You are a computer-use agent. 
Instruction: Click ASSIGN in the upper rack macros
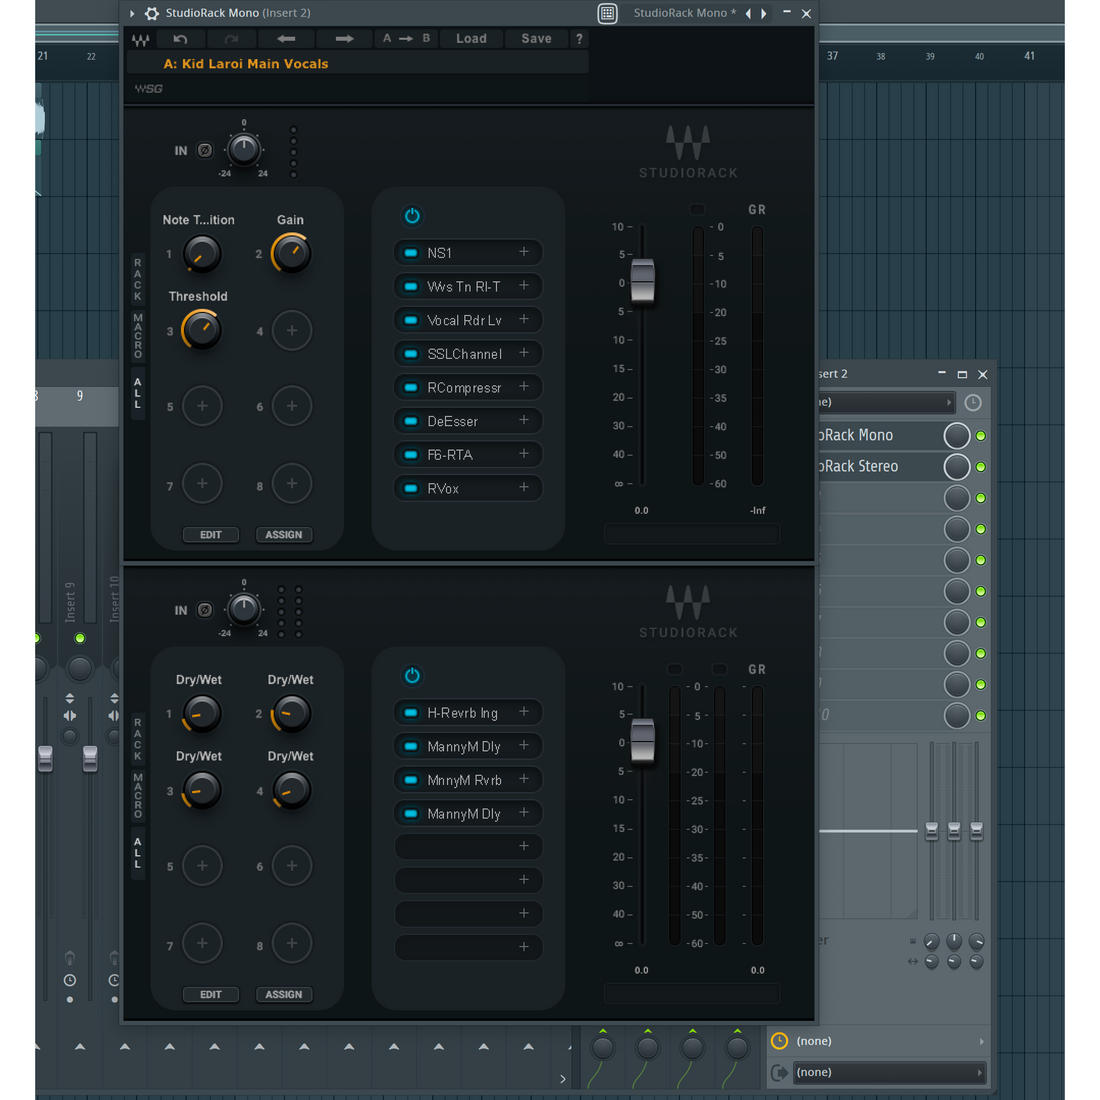[x=284, y=535]
